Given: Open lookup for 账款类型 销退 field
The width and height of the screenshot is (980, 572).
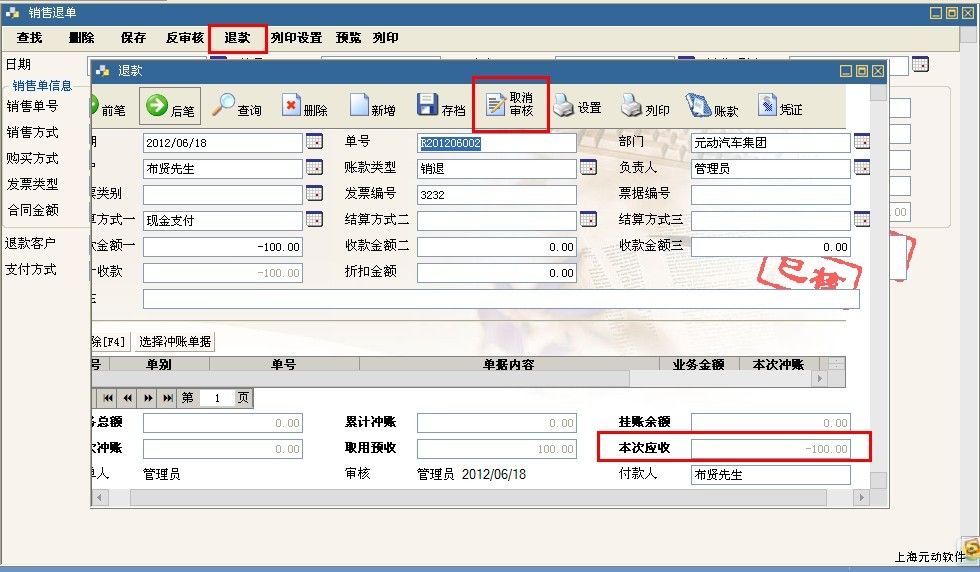Looking at the screenshot, I should [588, 167].
